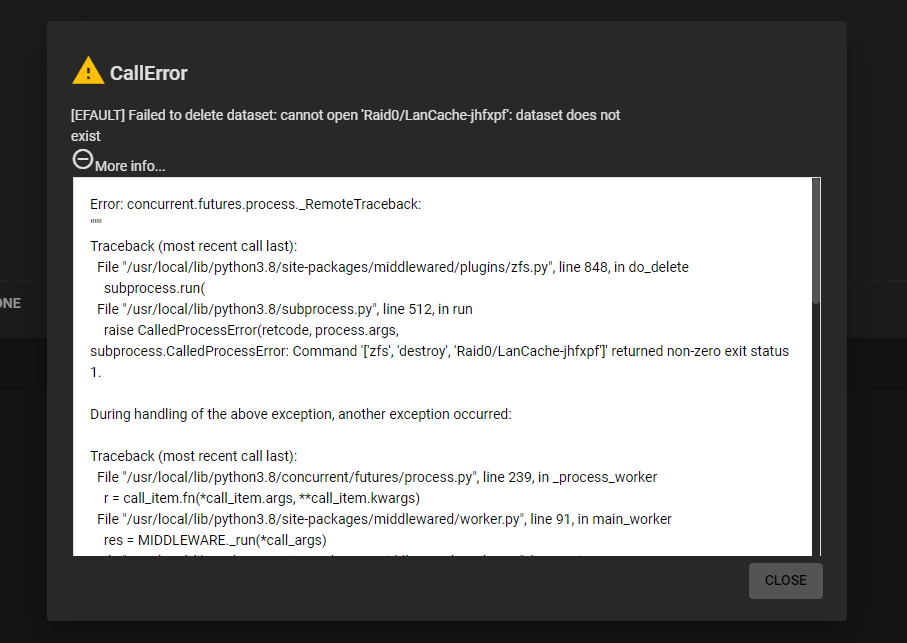The height and width of the screenshot is (643, 907).
Task: Click the zfs.py line 848 do_delete entry
Action: pos(392,267)
